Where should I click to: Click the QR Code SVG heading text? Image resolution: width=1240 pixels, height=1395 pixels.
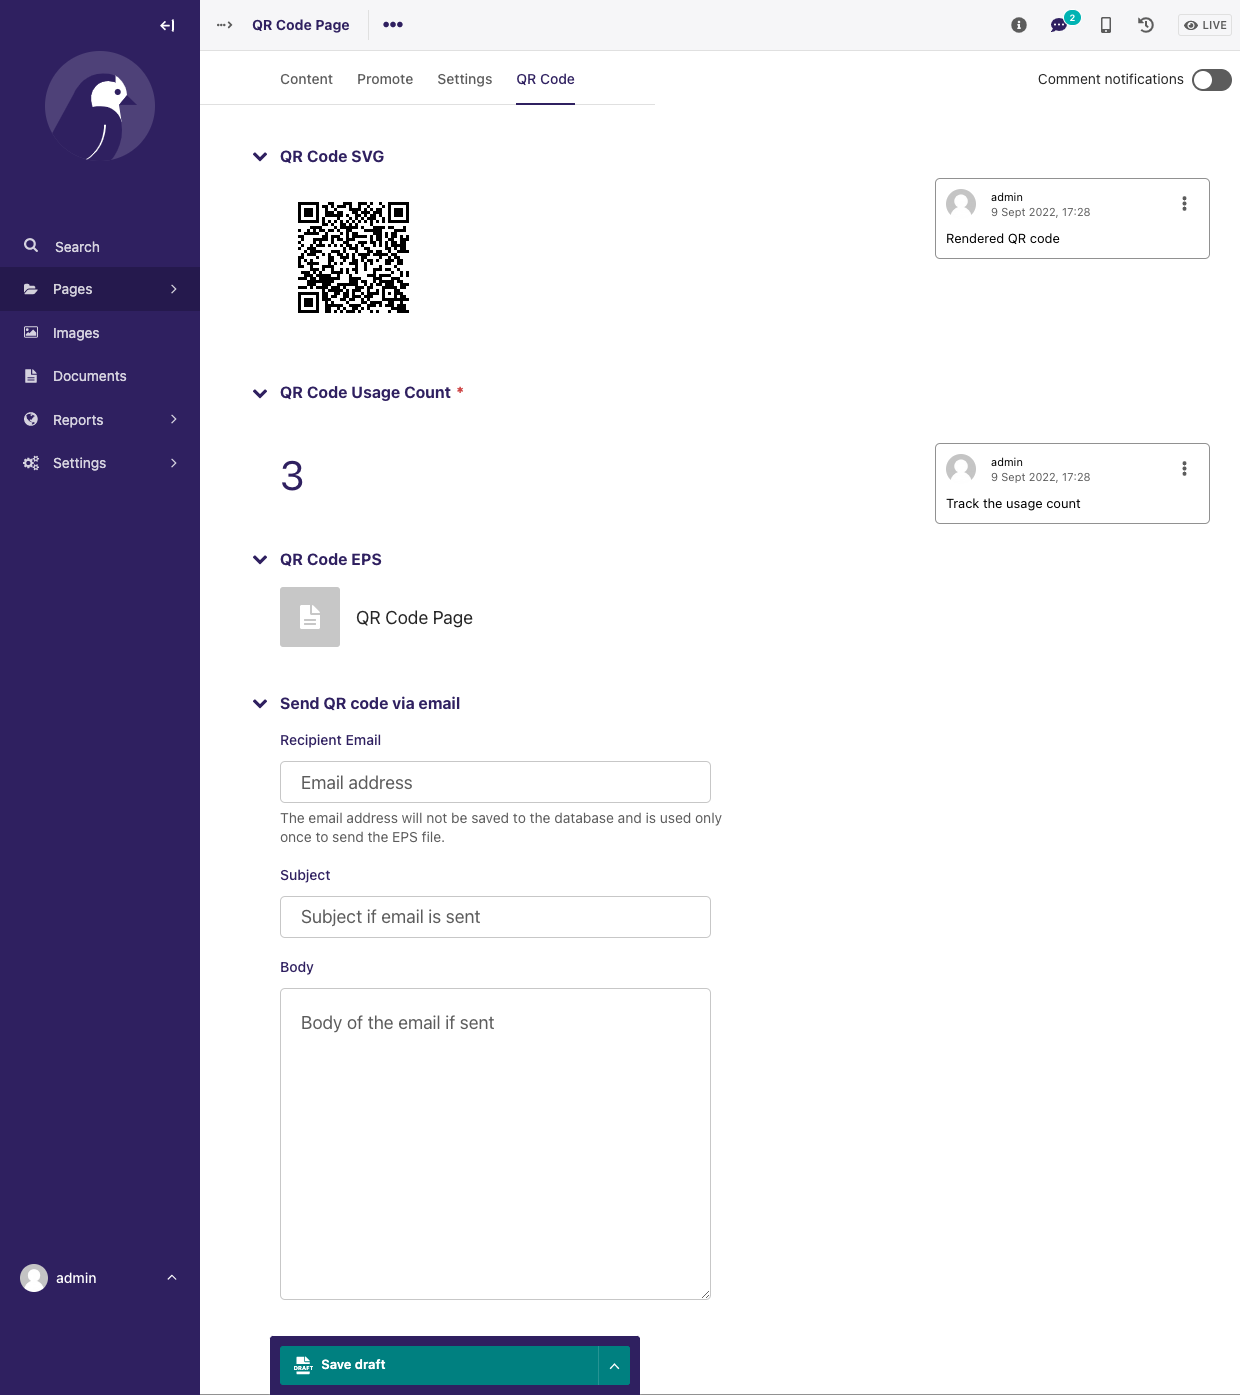[332, 157]
